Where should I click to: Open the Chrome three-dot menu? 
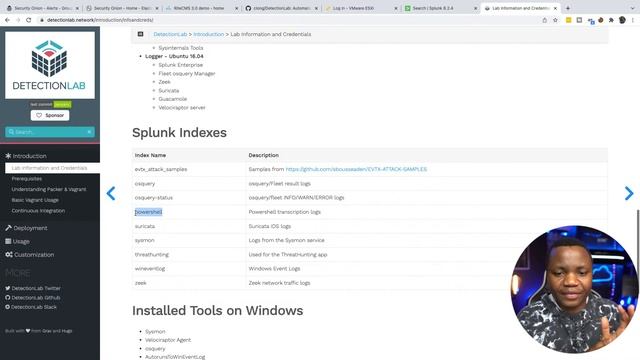click(633, 20)
